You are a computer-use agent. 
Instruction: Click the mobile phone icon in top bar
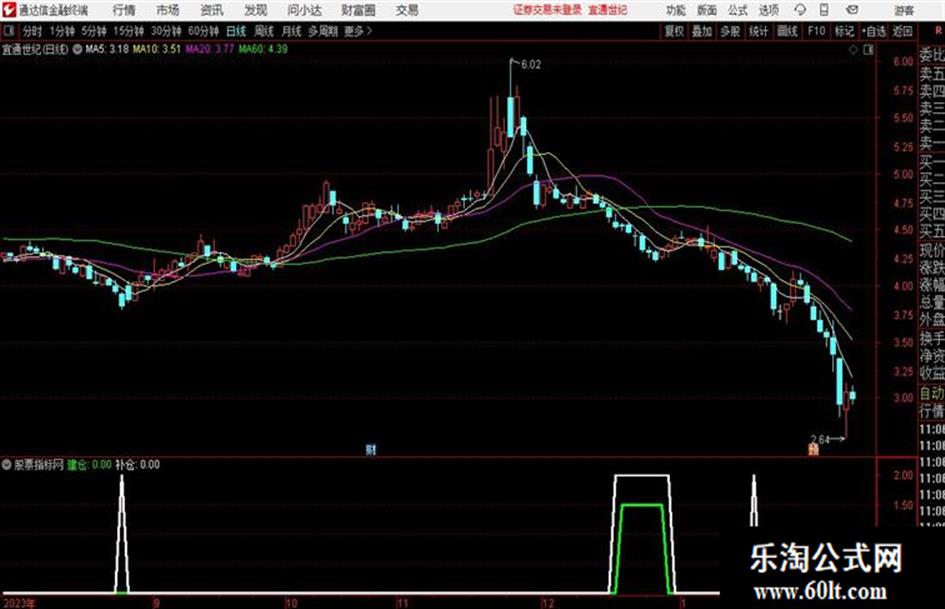click(824, 10)
